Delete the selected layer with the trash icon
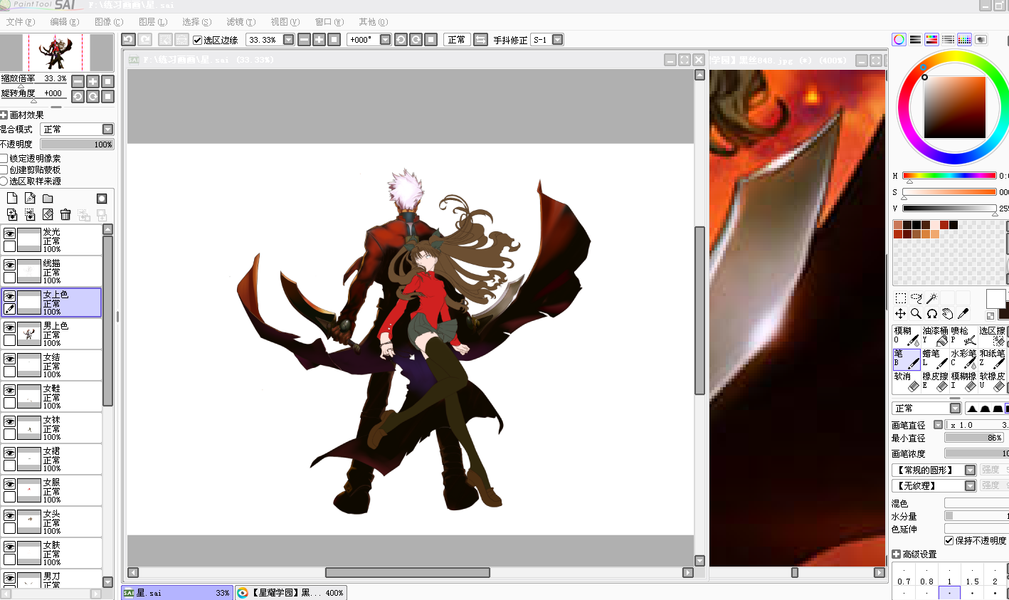 click(66, 214)
